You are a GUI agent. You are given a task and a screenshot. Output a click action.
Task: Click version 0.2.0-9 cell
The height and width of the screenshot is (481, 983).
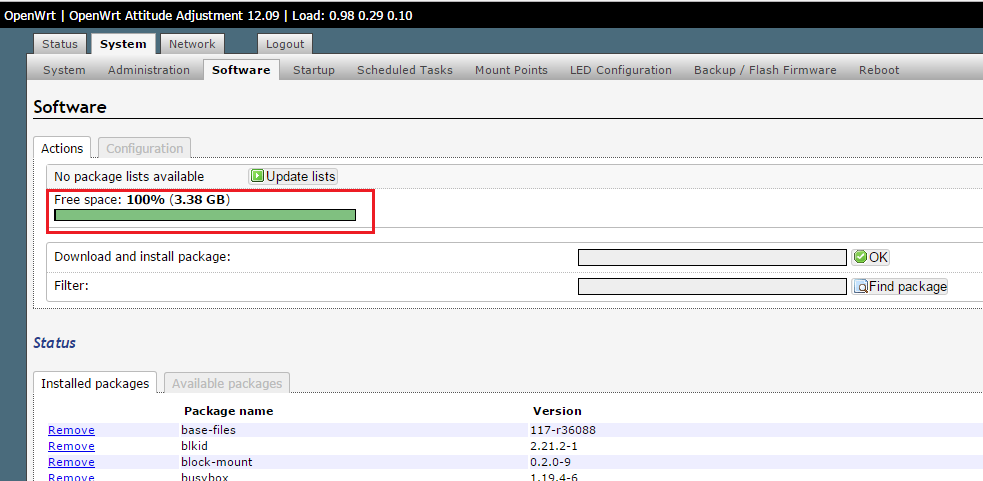[552, 462]
